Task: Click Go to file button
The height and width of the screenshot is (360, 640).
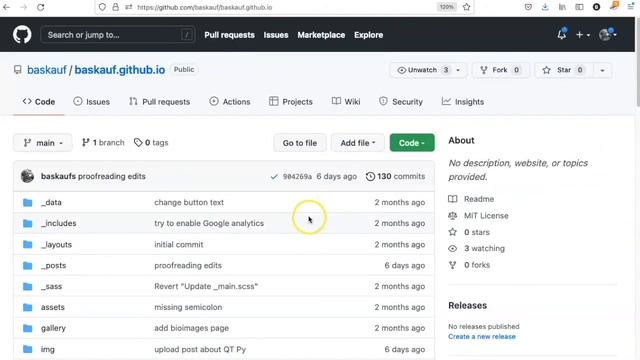Action: (x=300, y=143)
